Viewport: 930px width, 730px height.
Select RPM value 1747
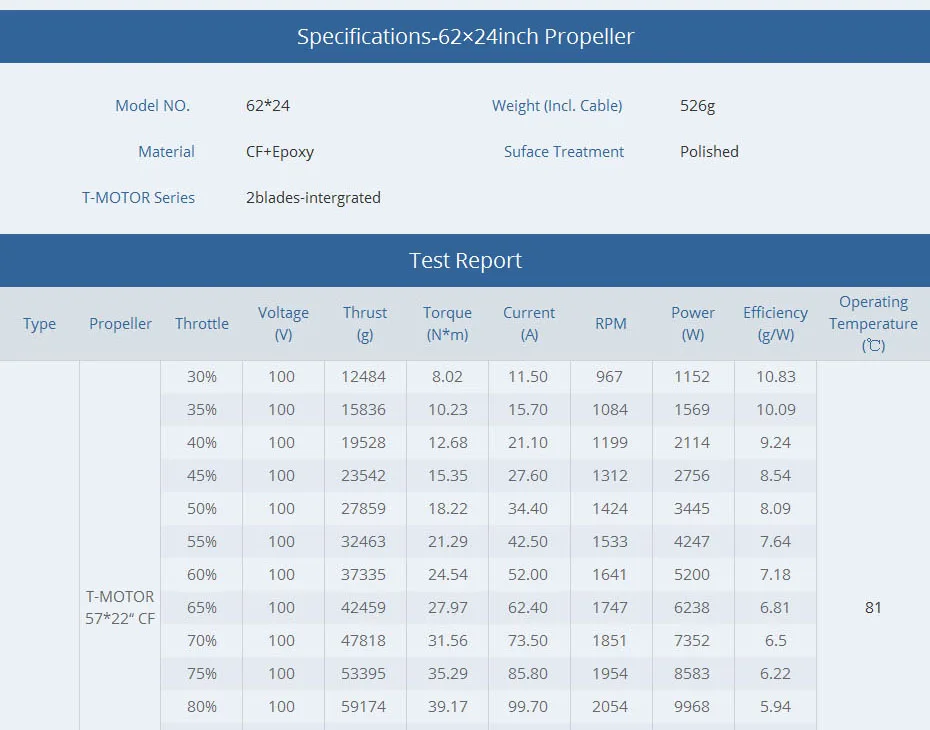click(610, 608)
